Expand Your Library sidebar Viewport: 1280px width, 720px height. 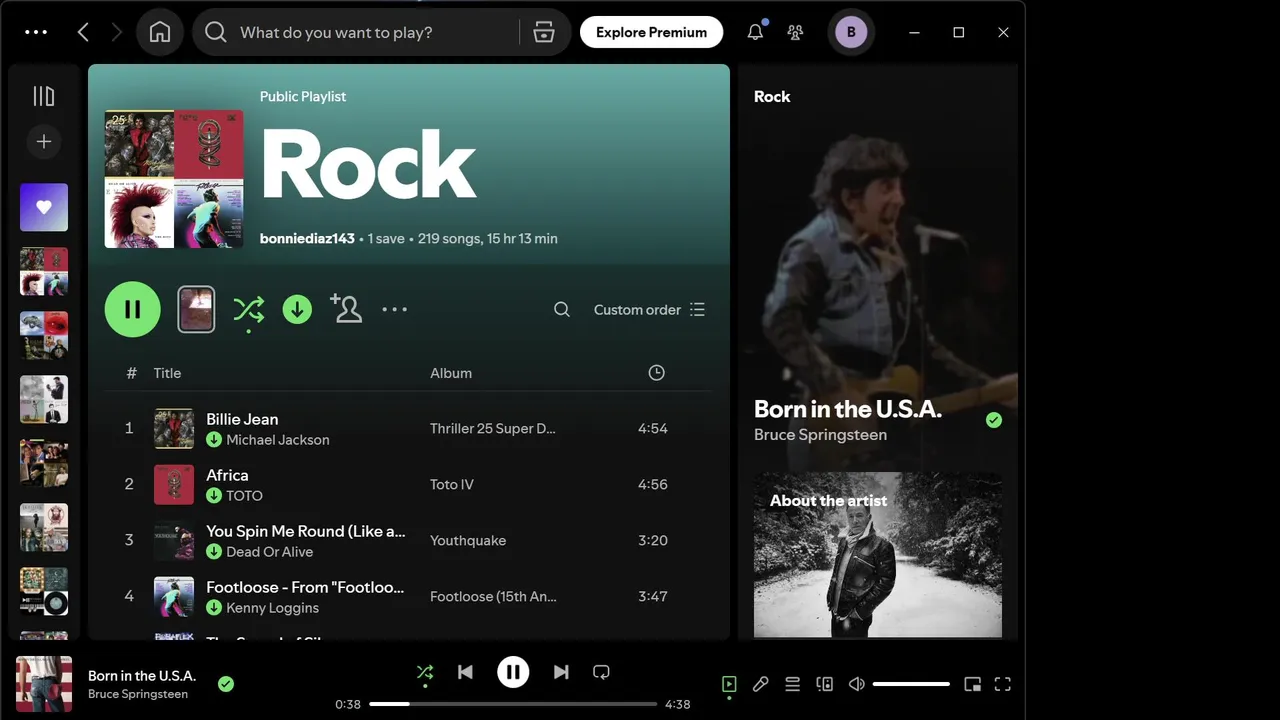click(44, 96)
